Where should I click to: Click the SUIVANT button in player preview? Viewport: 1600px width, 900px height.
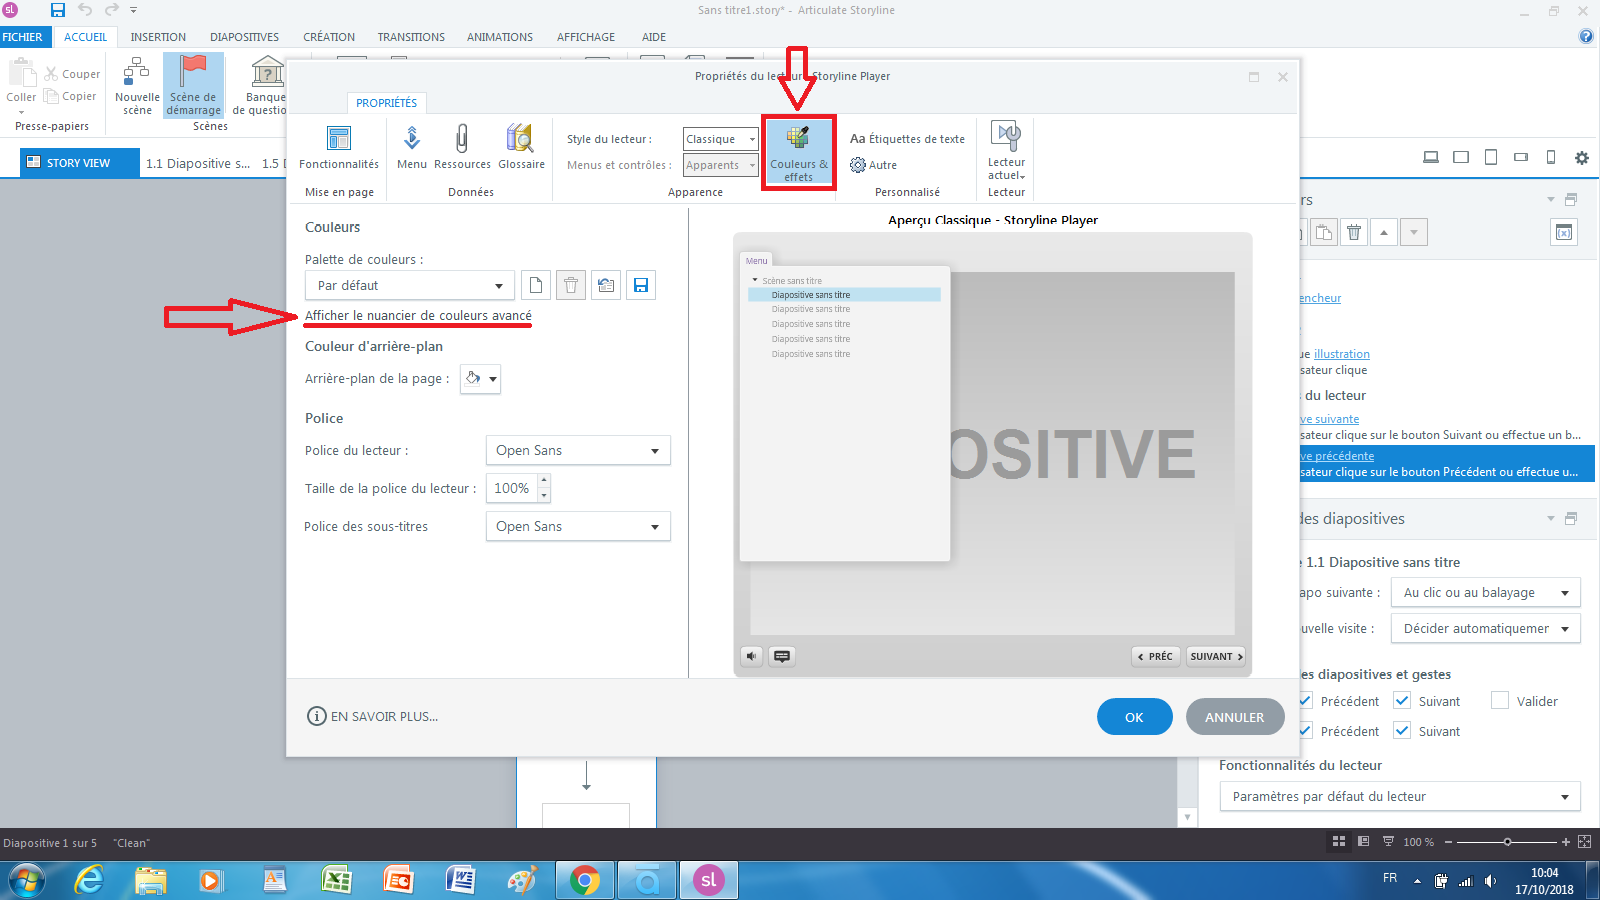point(1216,656)
